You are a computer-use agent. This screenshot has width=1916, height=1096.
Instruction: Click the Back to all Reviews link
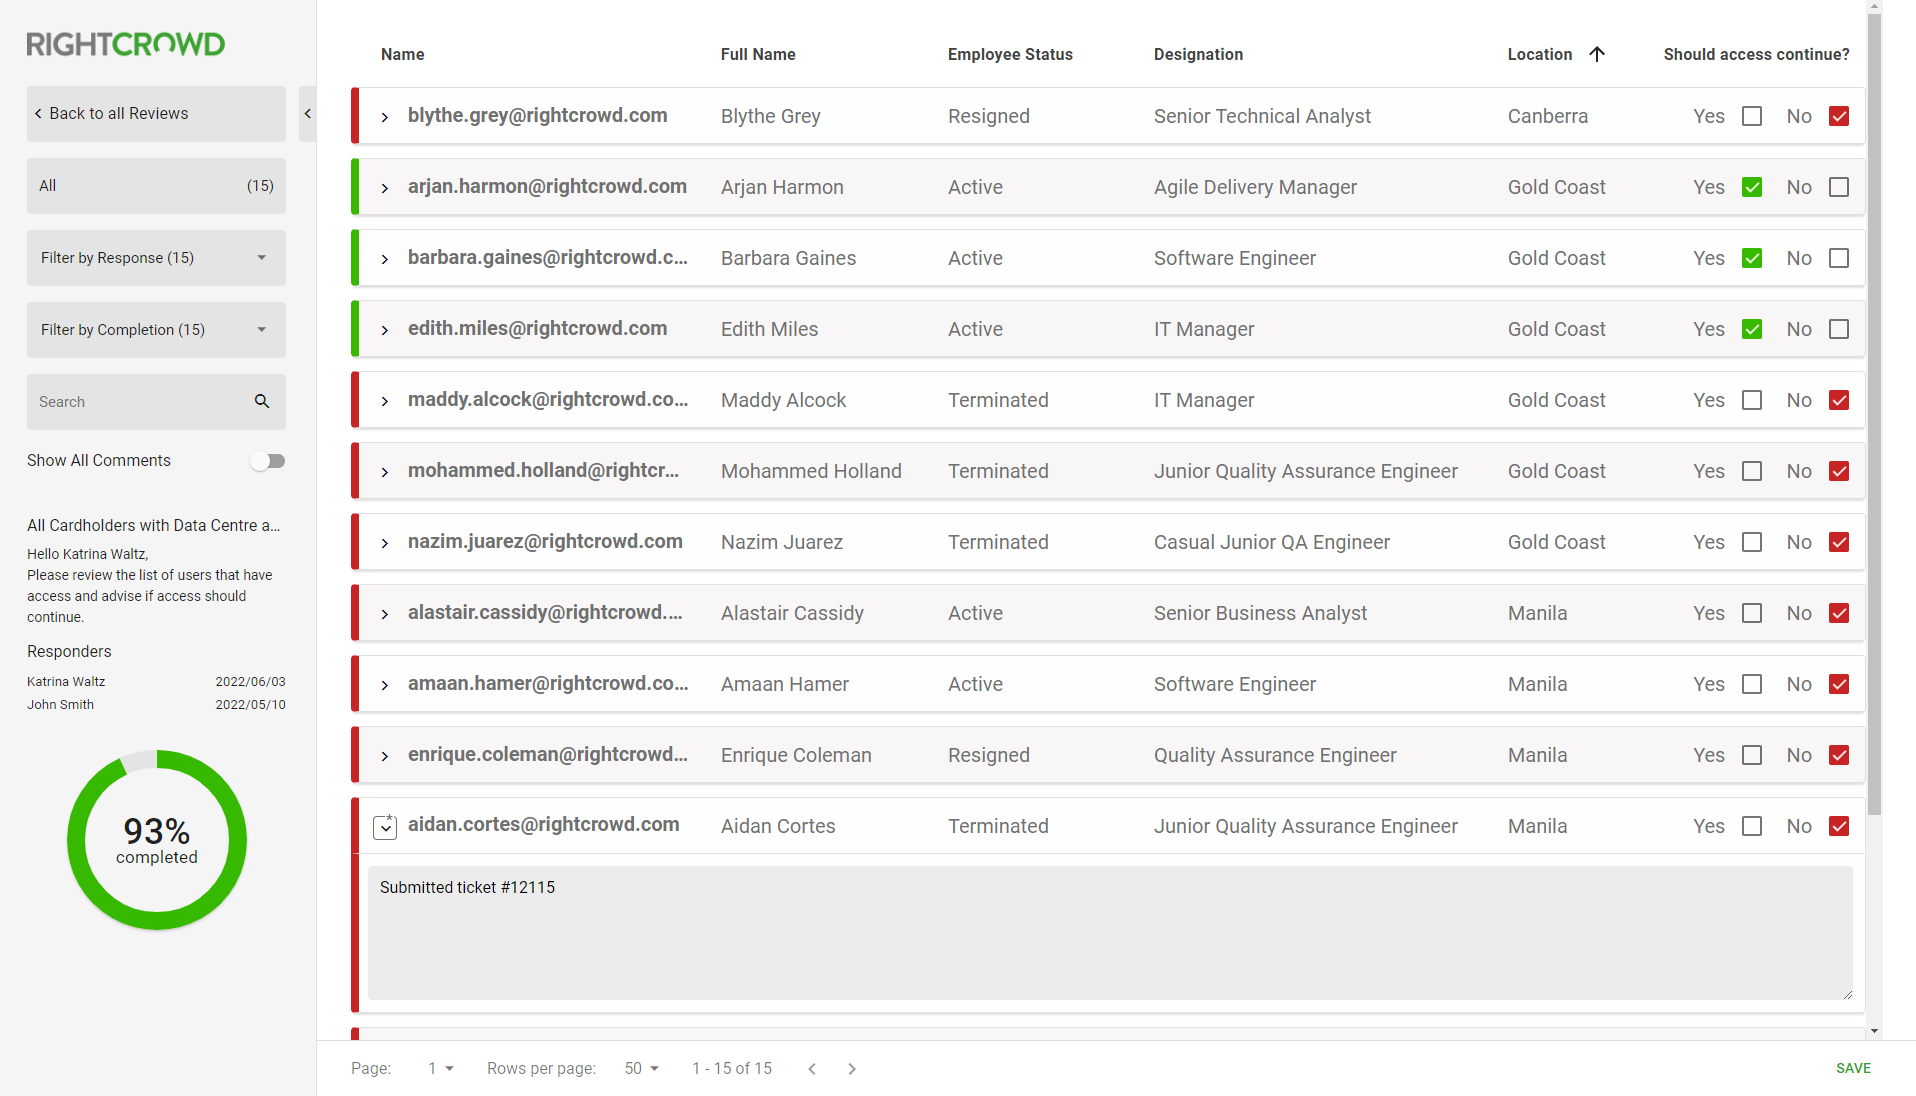click(x=117, y=113)
